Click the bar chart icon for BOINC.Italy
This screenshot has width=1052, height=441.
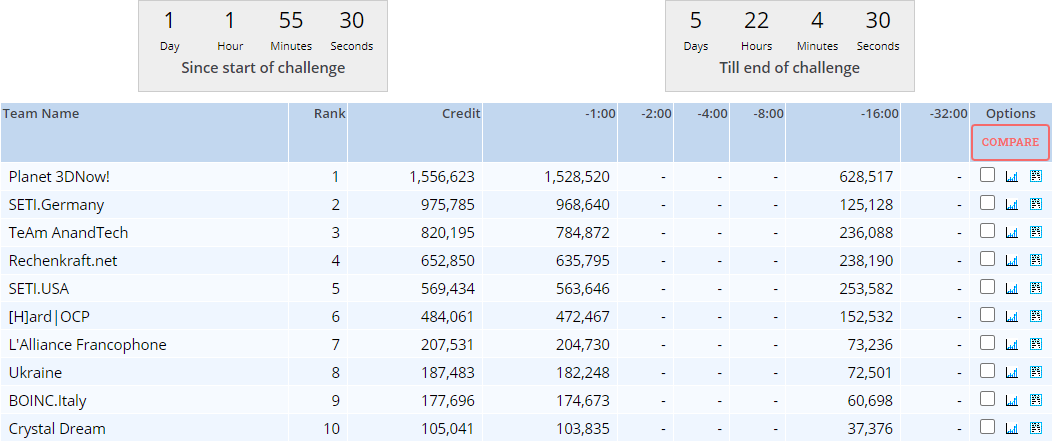click(1011, 401)
